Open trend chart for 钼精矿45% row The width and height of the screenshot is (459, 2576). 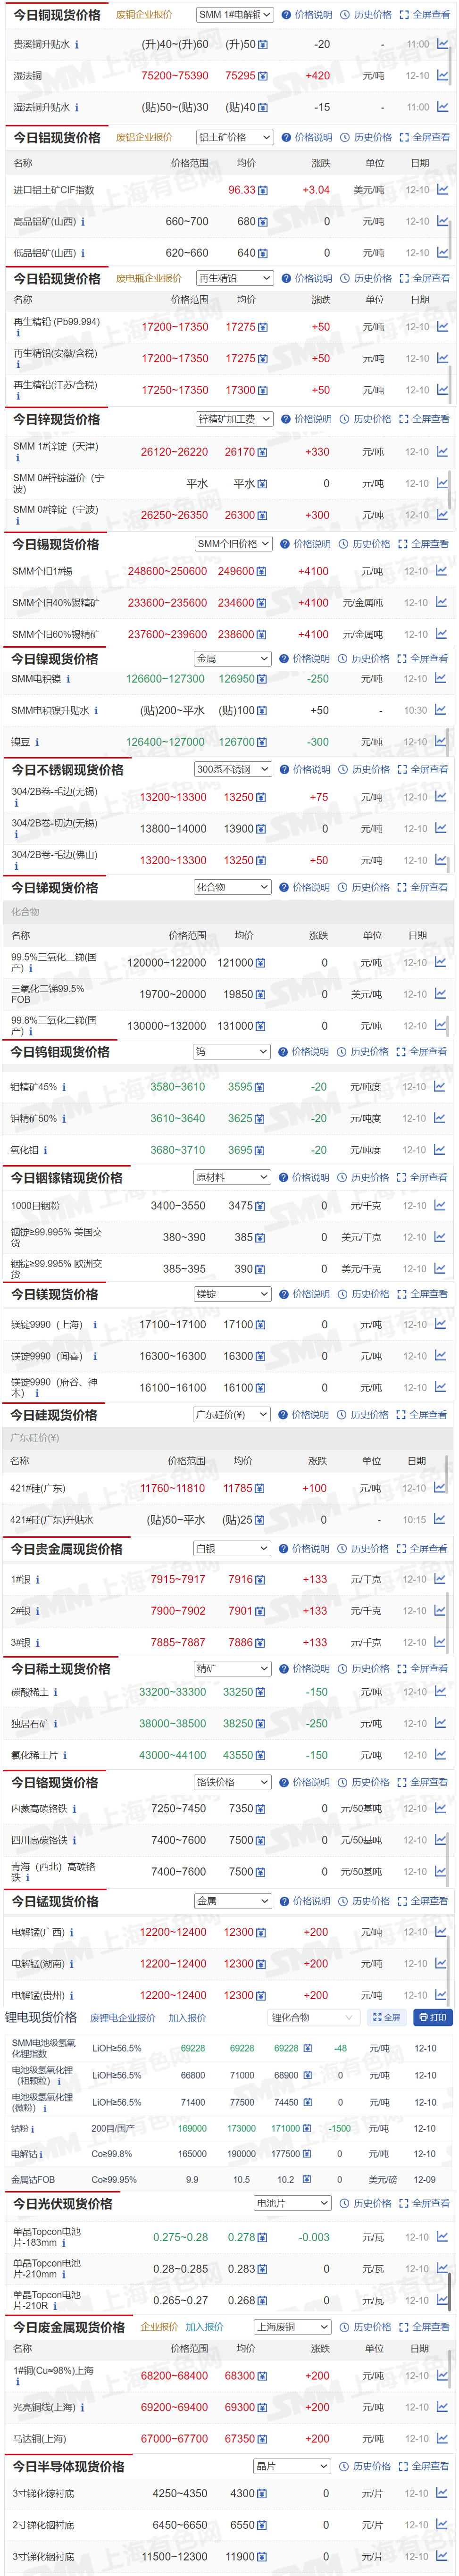tap(440, 1086)
